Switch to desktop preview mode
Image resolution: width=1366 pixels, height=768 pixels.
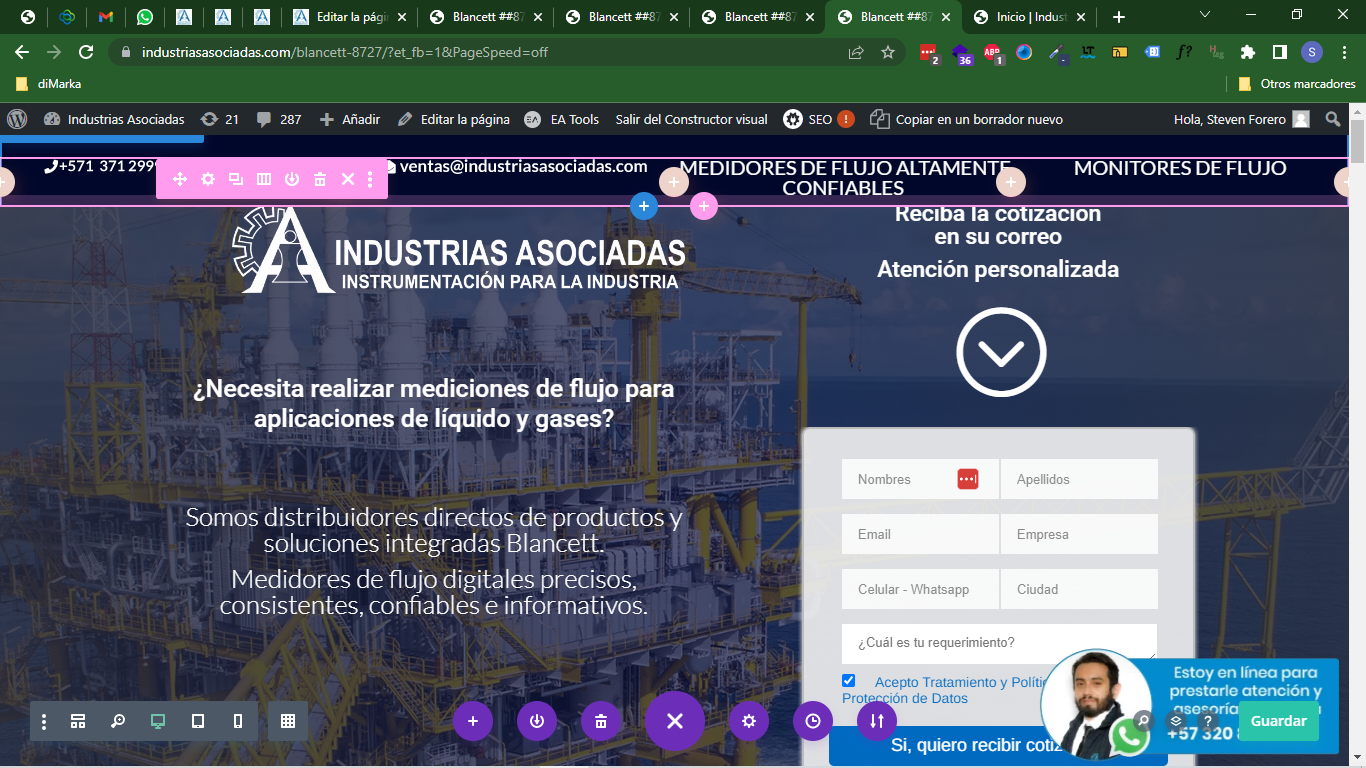[158, 721]
